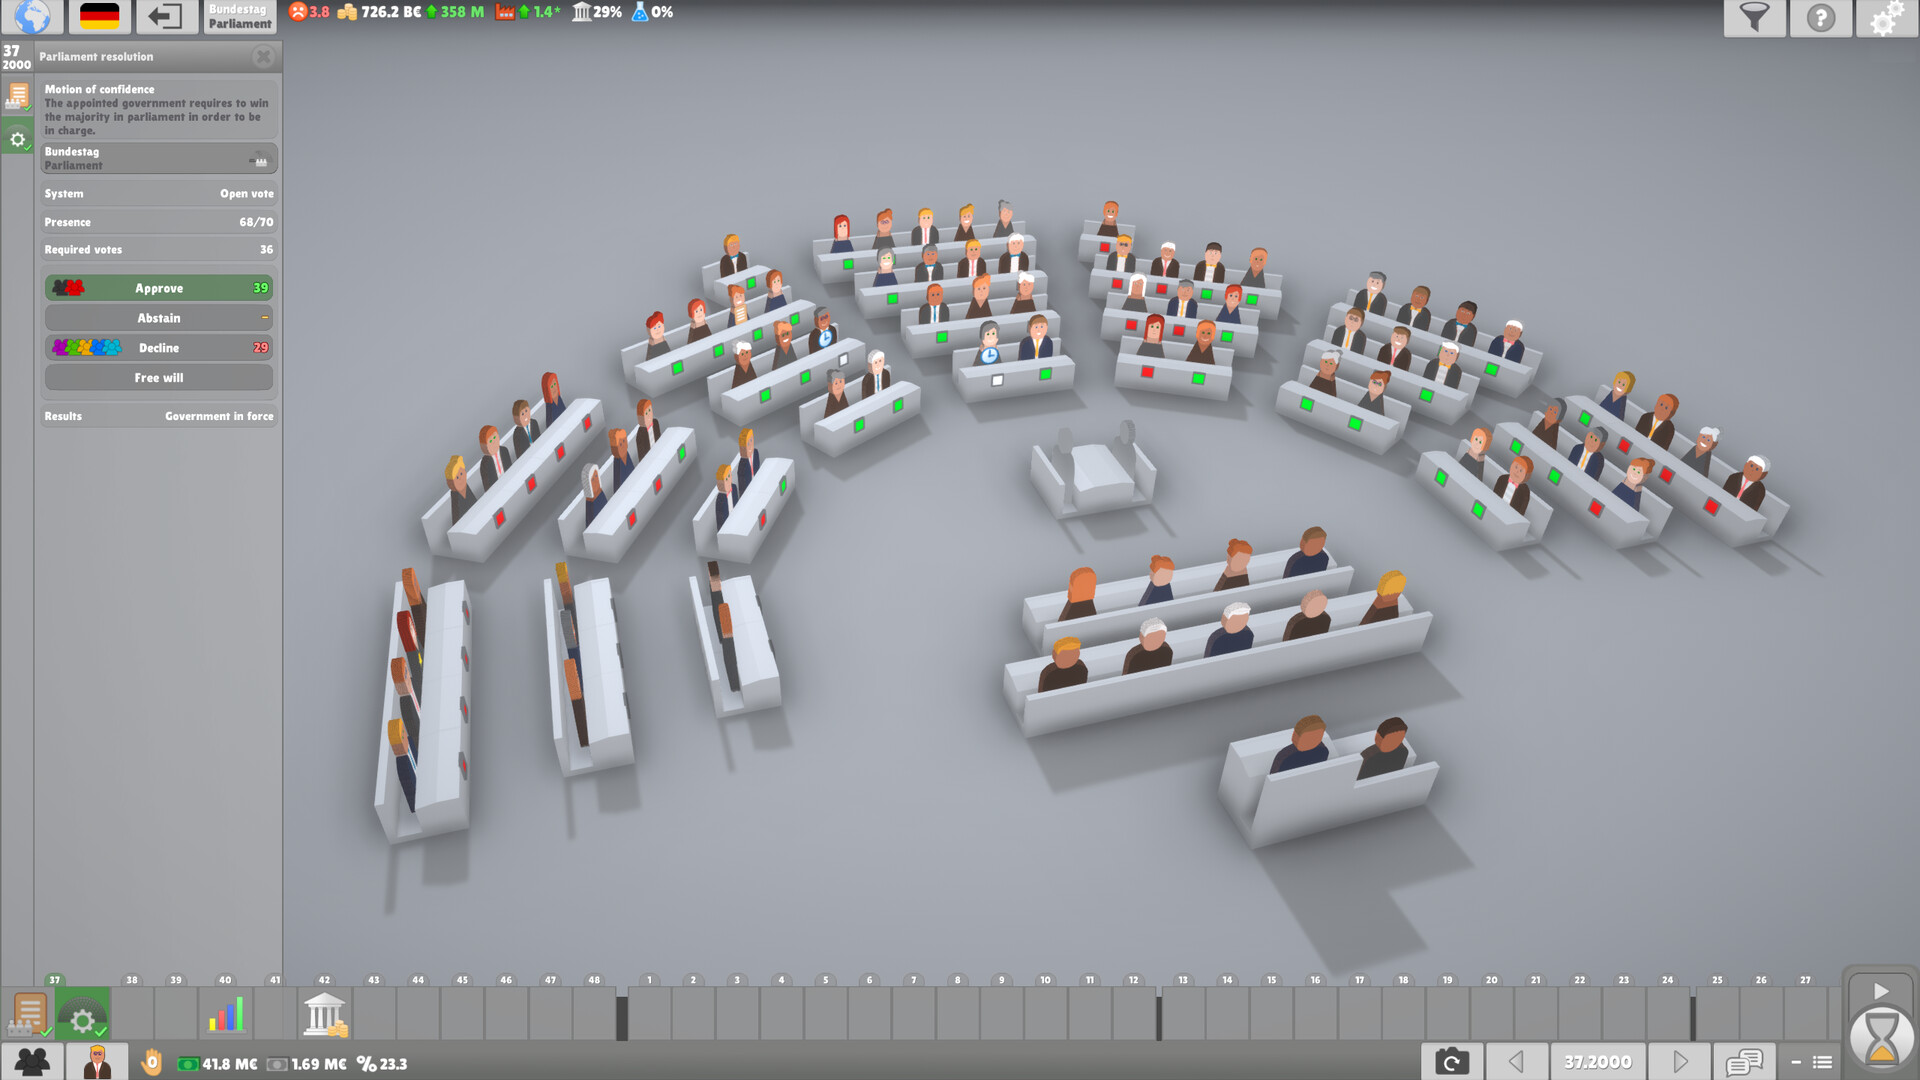Toggle the Abstain voting option
Screen dimensions: 1920x1080
[157, 318]
